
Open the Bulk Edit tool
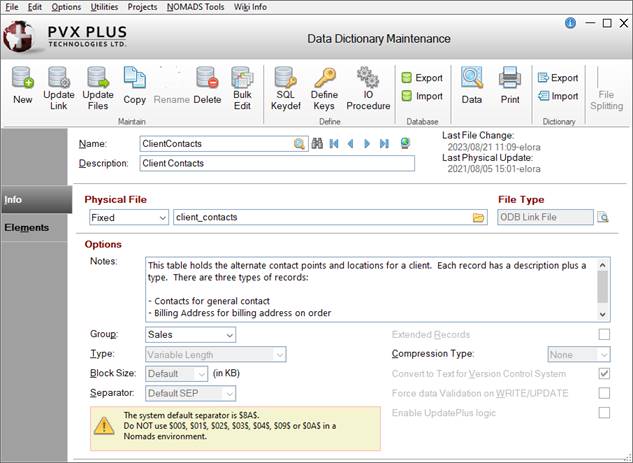[x=242, y=88]
